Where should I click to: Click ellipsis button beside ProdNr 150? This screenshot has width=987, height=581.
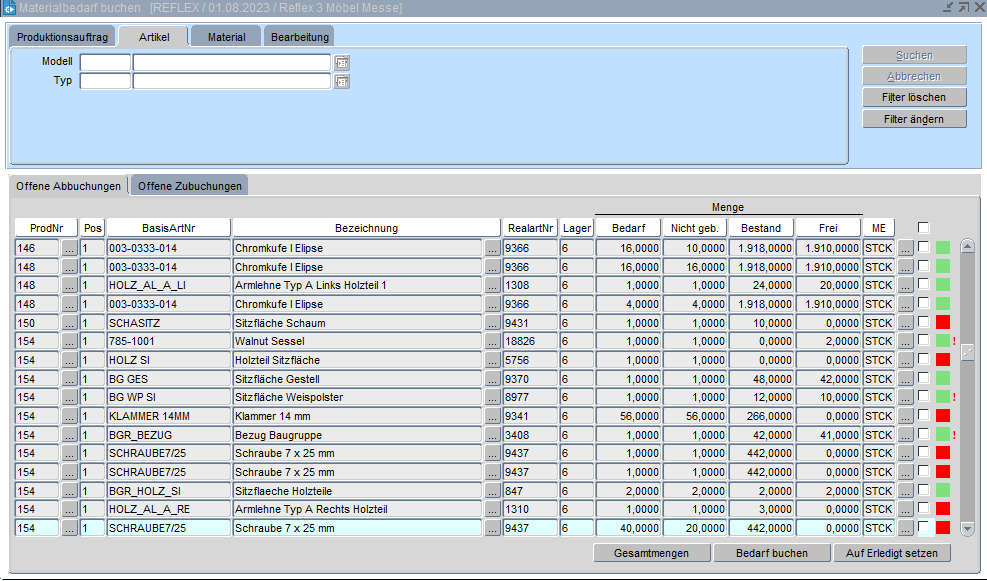tap(69, 323)
